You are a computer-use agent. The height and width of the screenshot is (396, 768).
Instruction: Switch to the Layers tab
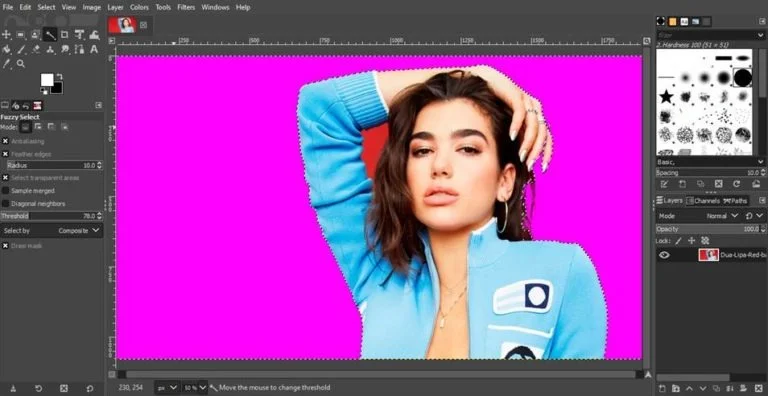pos(670,201)
